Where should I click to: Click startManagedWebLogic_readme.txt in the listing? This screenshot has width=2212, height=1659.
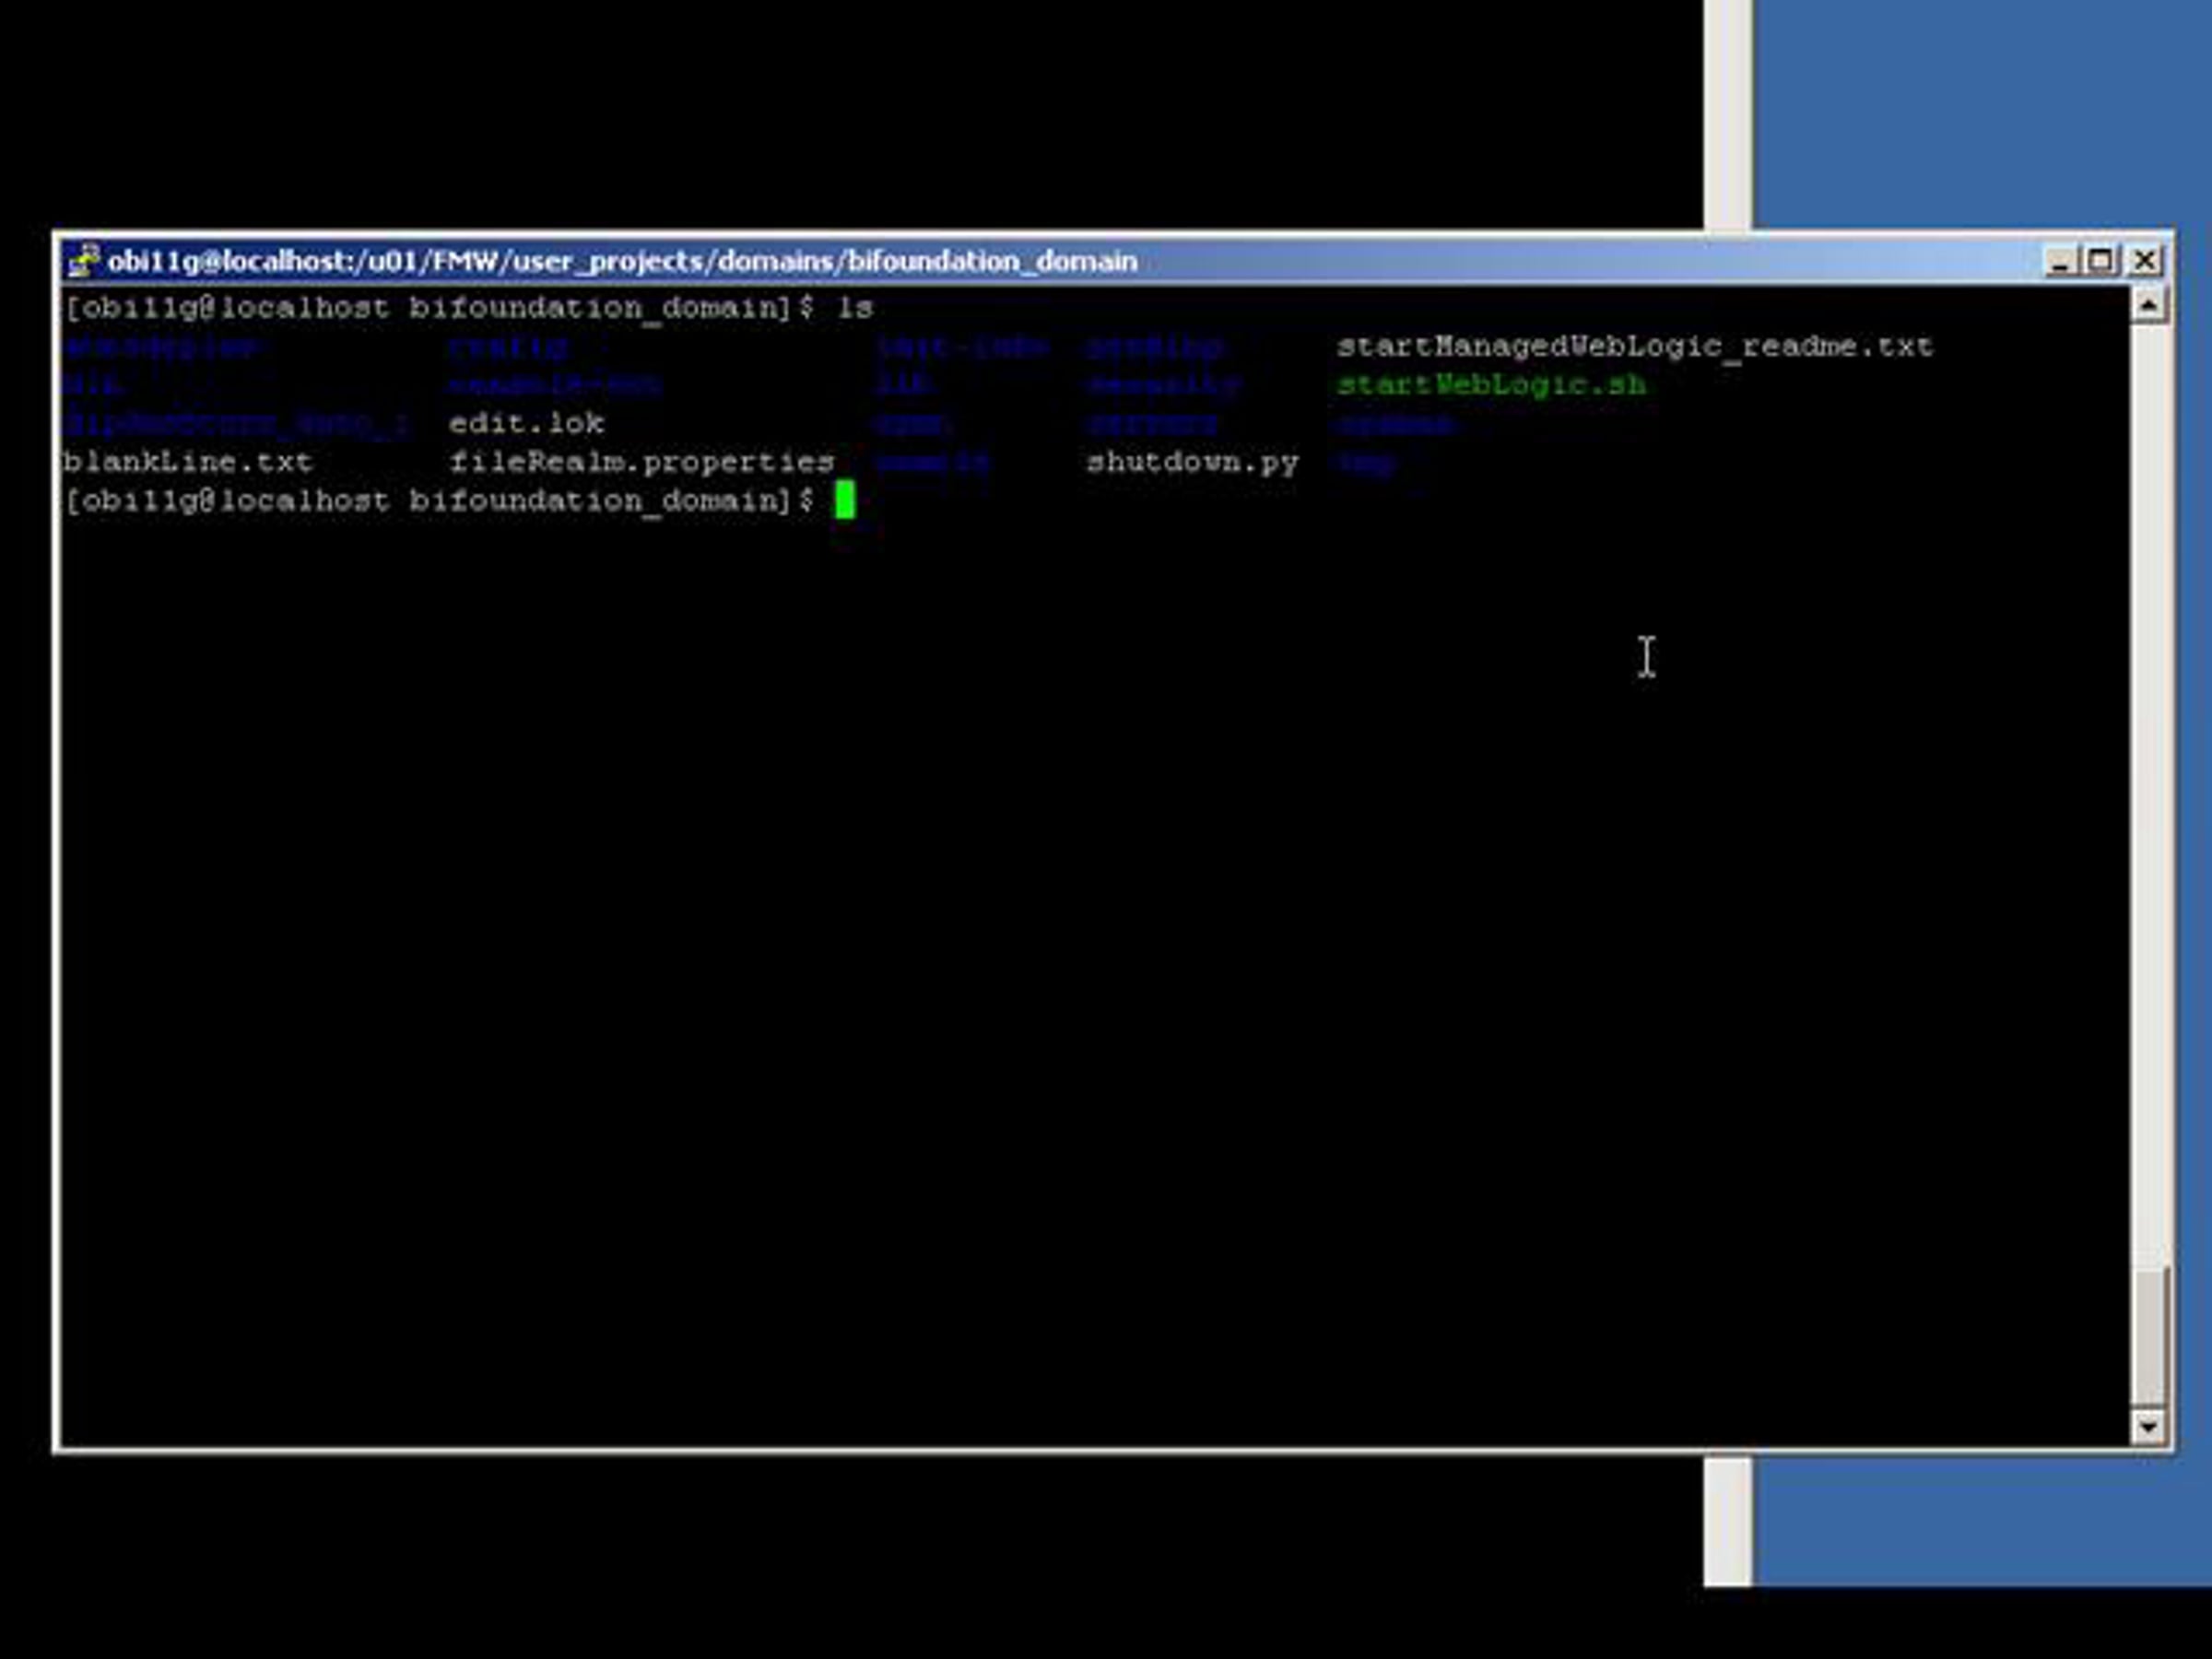point(1634,347)
